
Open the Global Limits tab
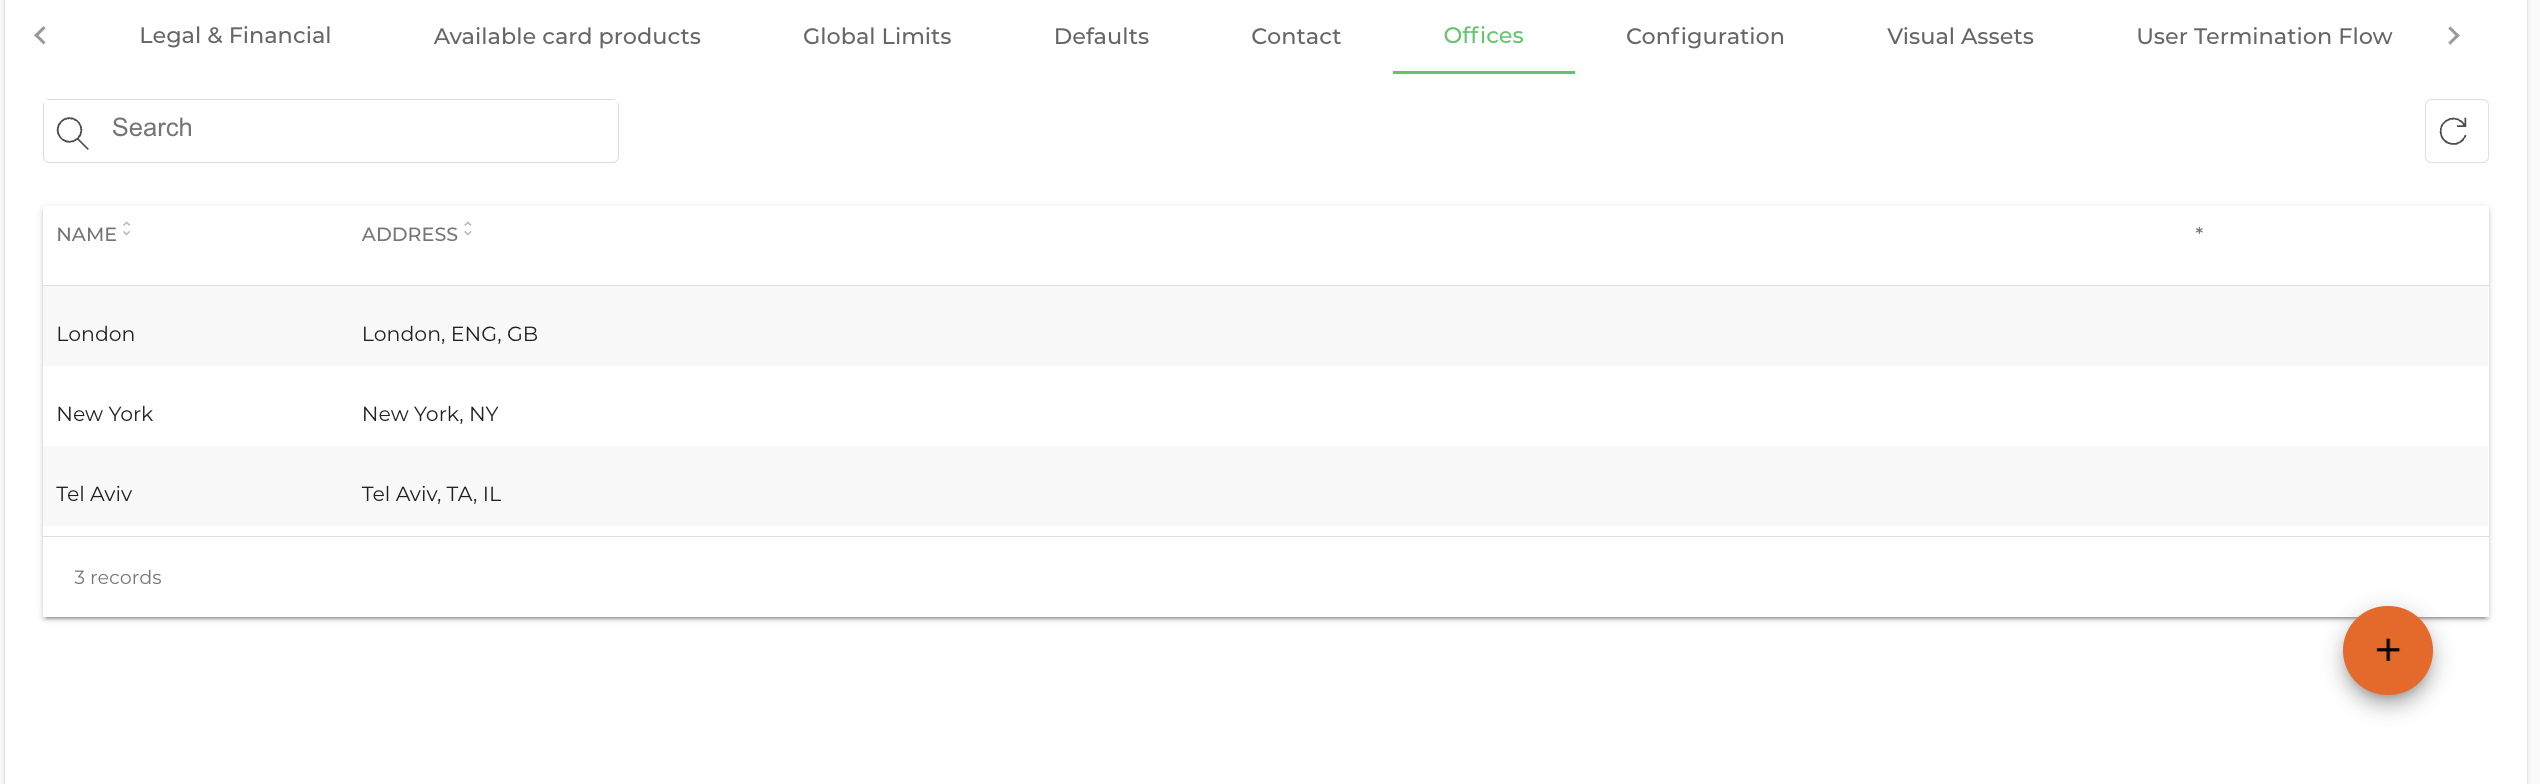click(877, 36)
